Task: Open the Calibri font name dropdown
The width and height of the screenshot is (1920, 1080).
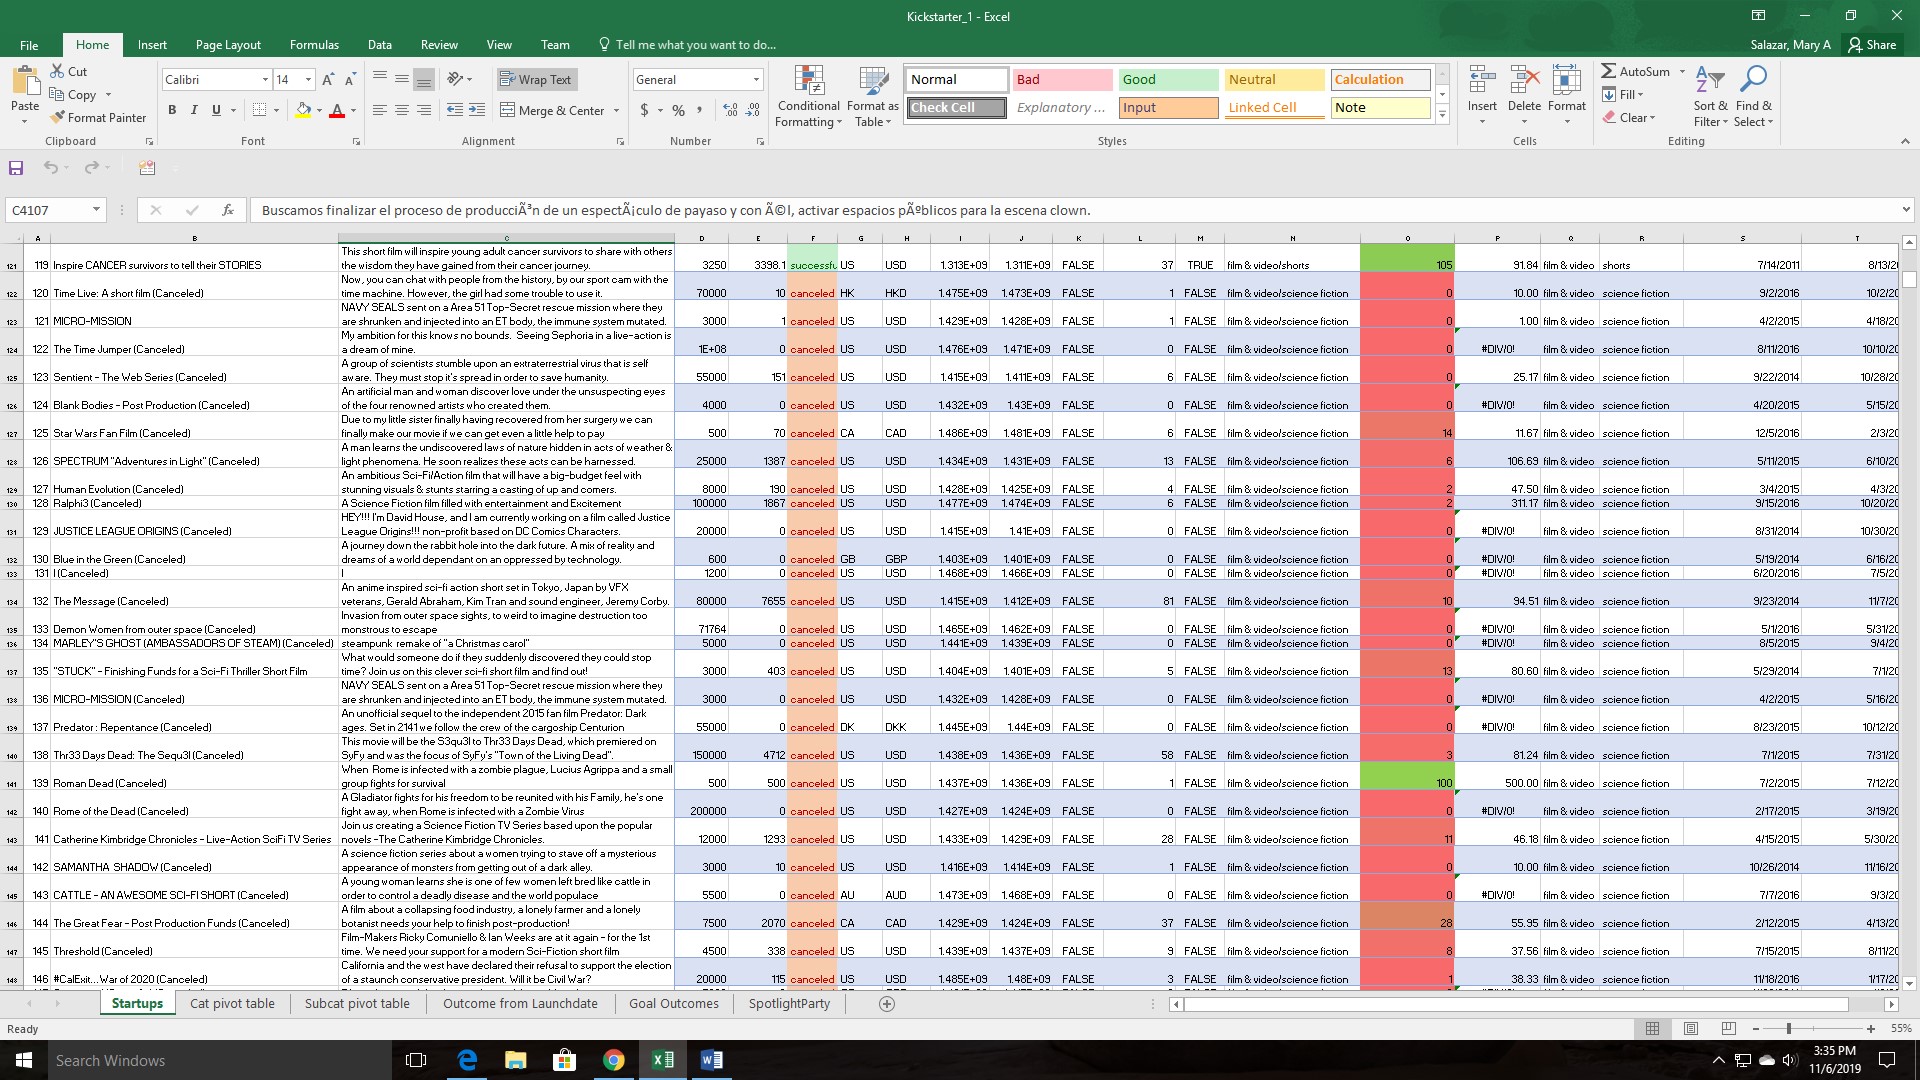Action: pos(264,79)
